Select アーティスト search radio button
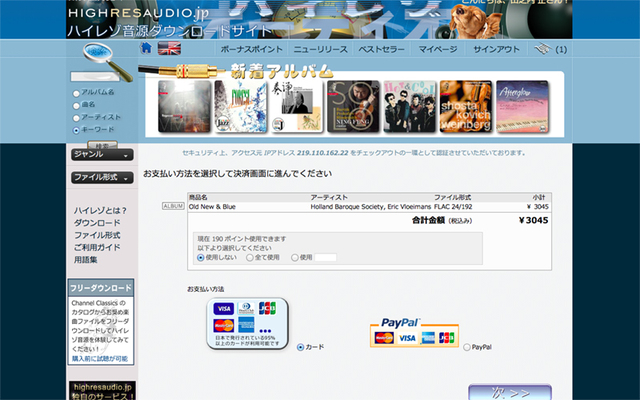Screen dimensions: 640x400 click(76, 118)
